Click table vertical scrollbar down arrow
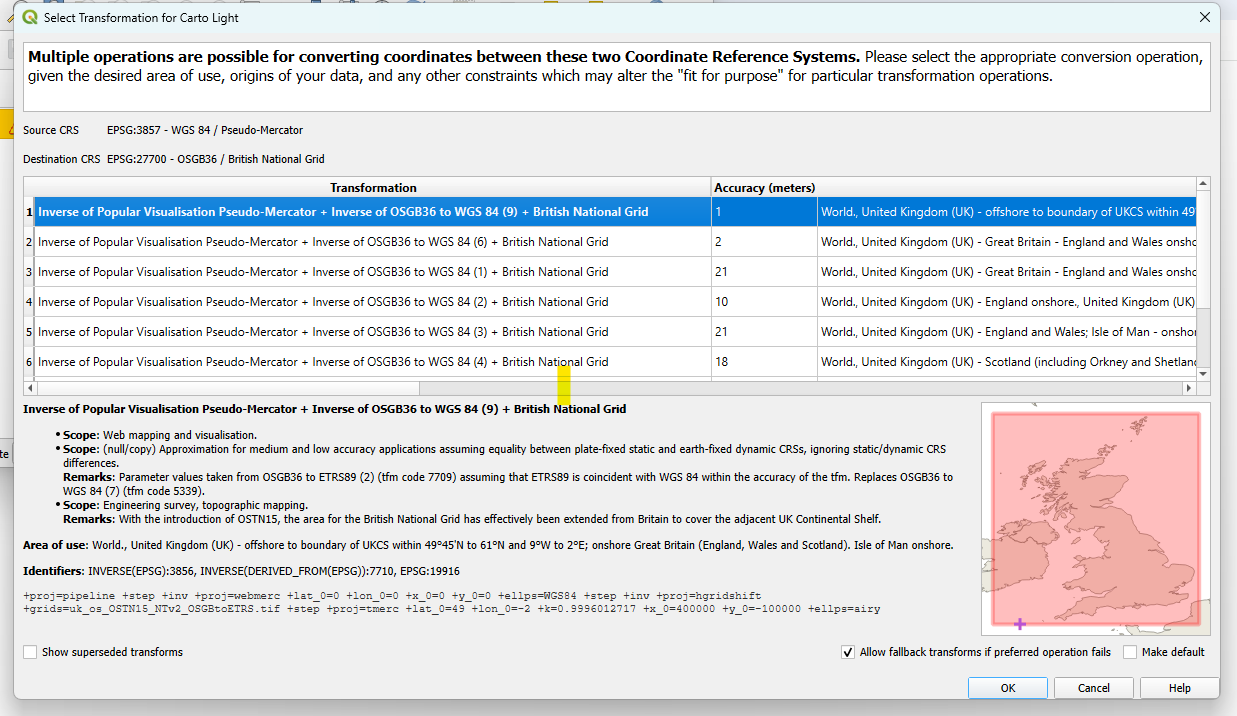Screen dimensions: 1237x716 (x=1203, y=374)
